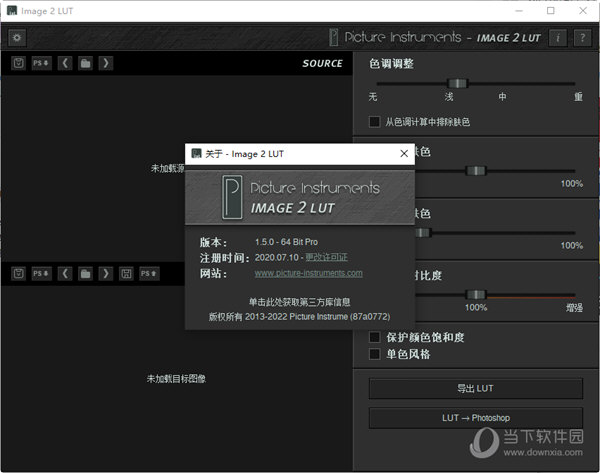Minimize the Image 2 LUT window
Screen dimensions: 600x473
519,11
